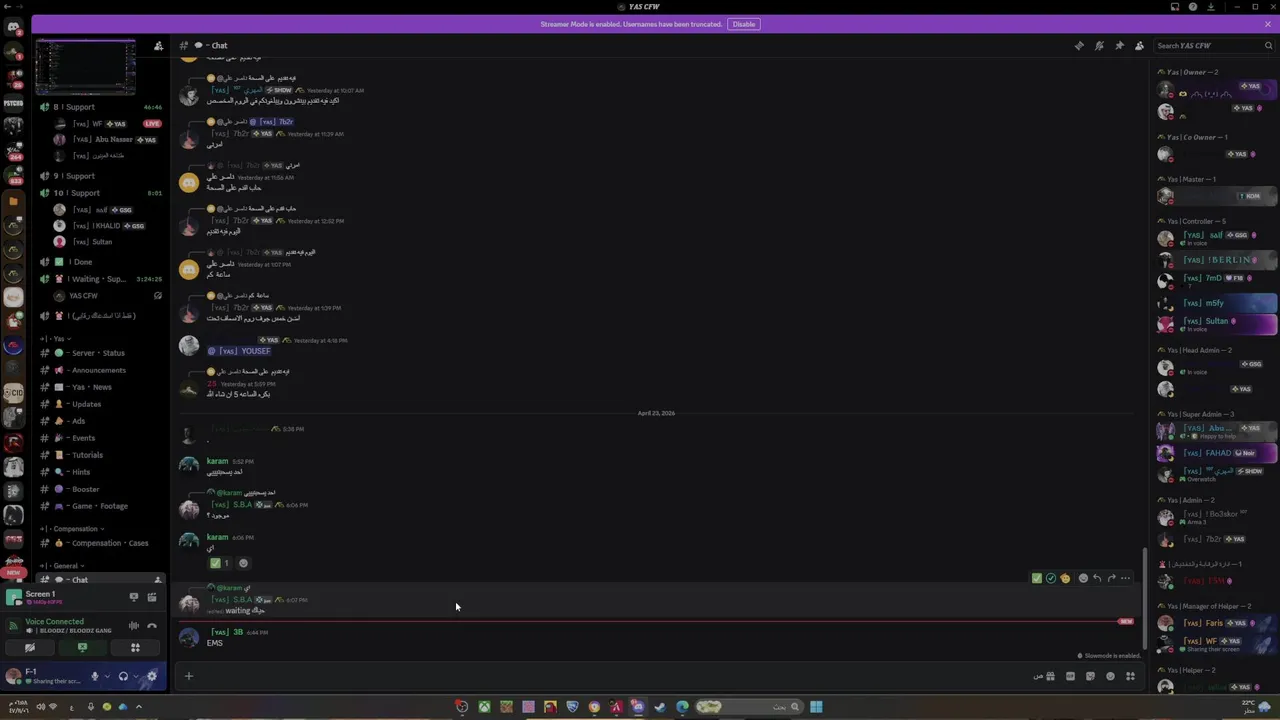This screenshot has width=1280, height=720.
Task: Add green checkbox reaction from hover toolbar
Action: tap(1037, 578)
